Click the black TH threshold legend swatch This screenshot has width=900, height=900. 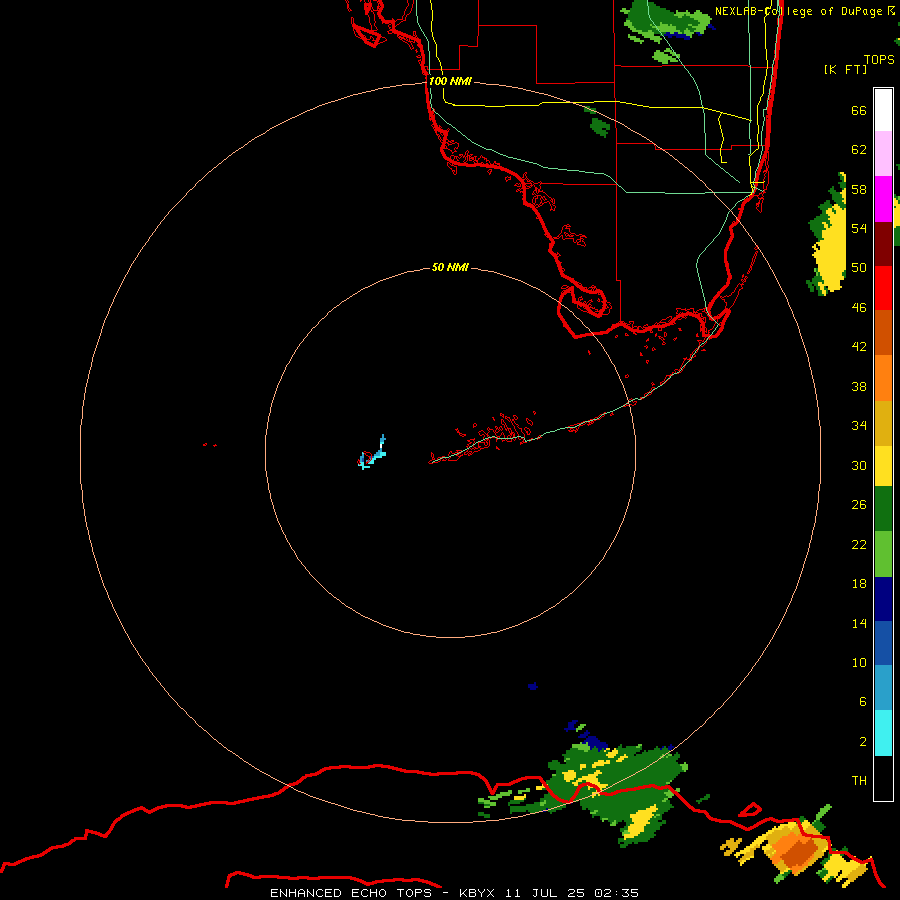point(883,778)
